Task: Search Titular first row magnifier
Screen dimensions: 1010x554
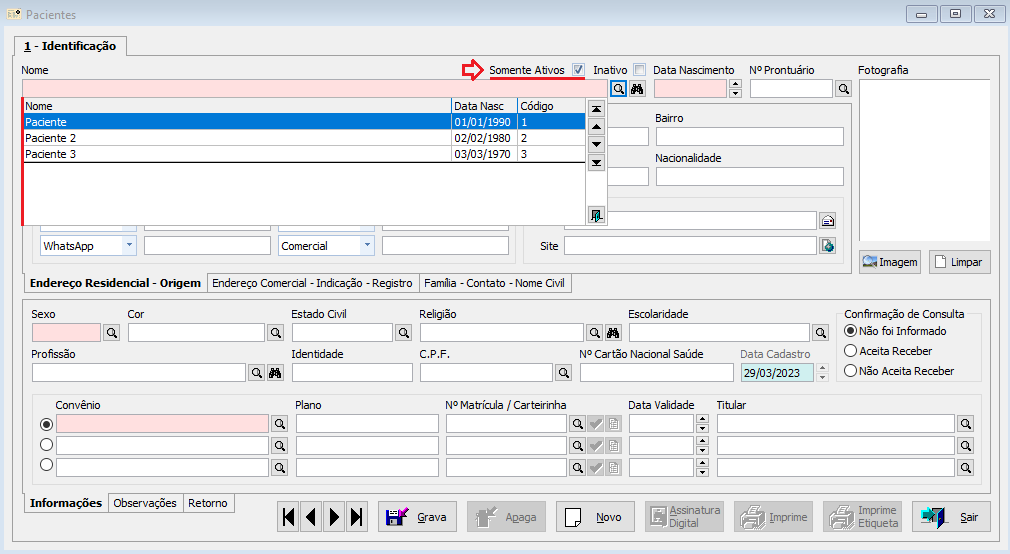Action: pos(966,424)
